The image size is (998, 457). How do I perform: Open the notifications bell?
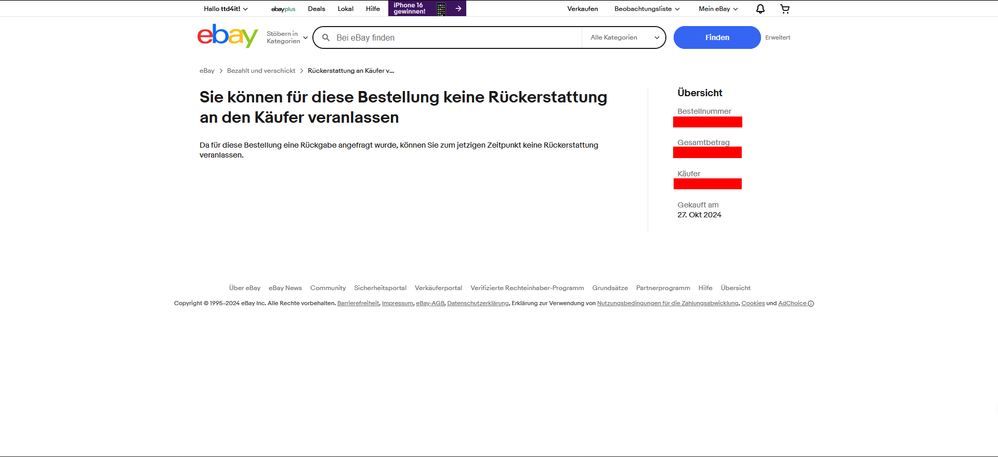[760, 9]
